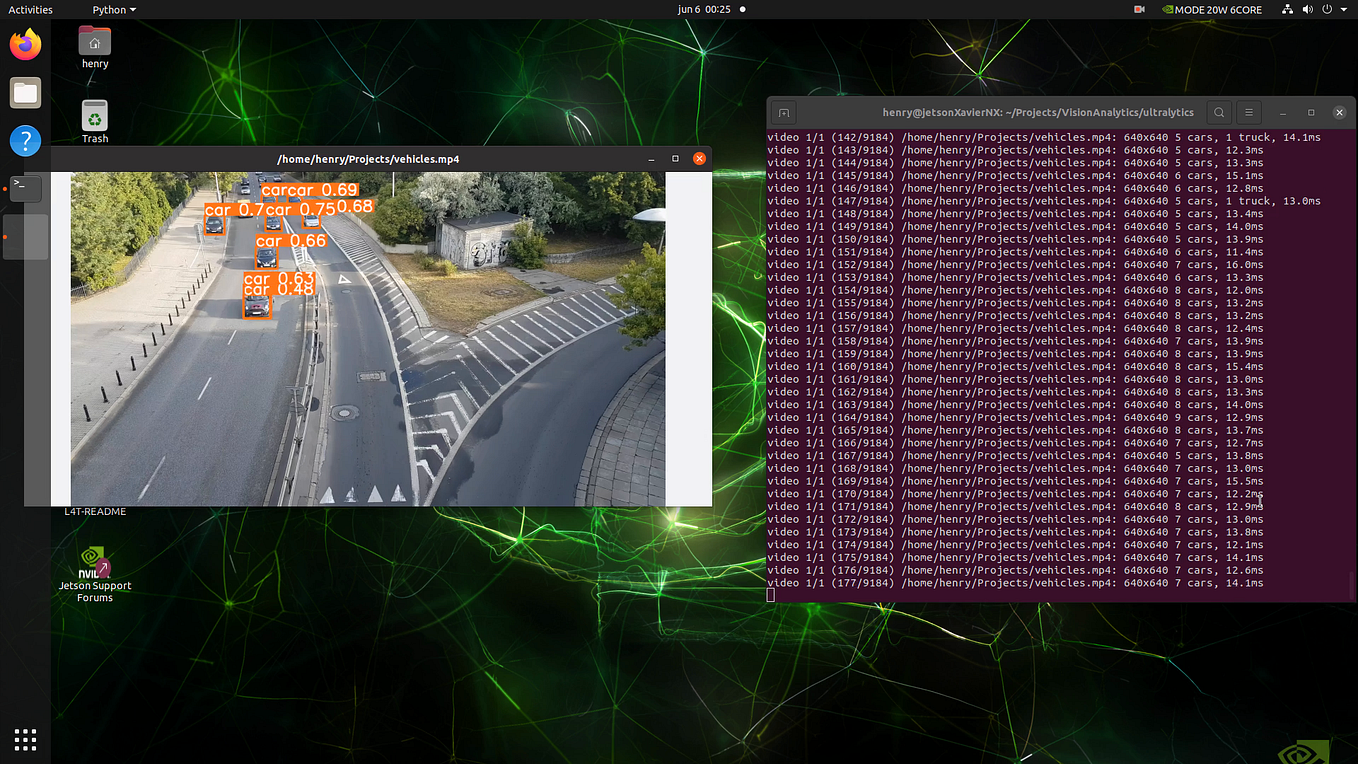Close the terminal window

1340,113
